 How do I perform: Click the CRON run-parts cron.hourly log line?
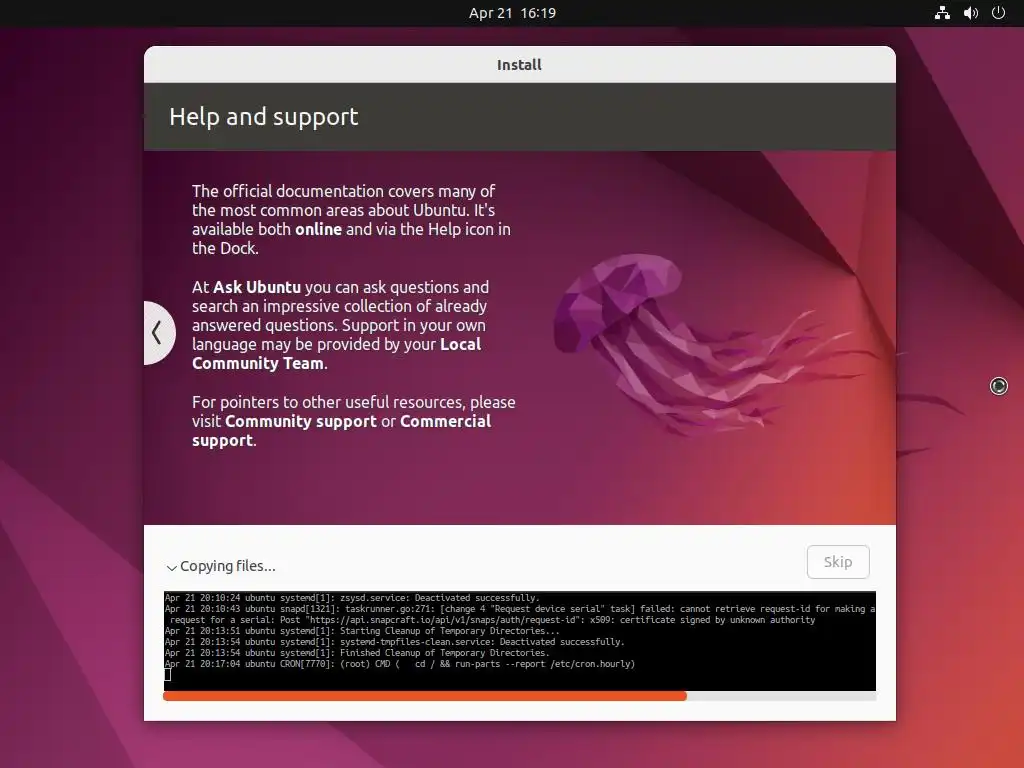click(x=400, y=664)
